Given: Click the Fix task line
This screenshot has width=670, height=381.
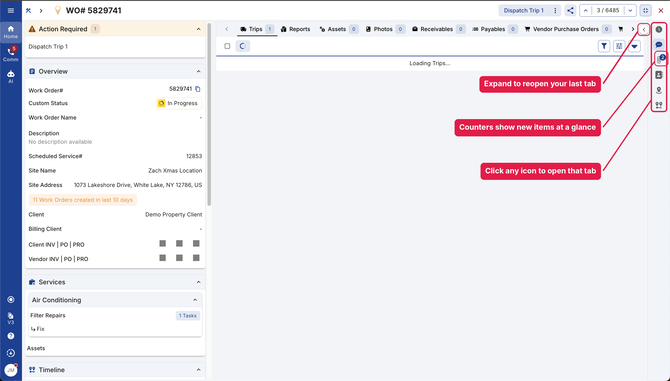Looking at the screenshot, I should [x=38, y=329].
